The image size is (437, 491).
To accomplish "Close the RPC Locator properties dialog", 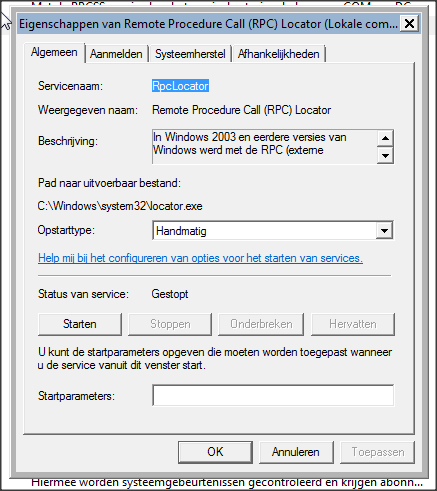I will click(x=409, y=24).
